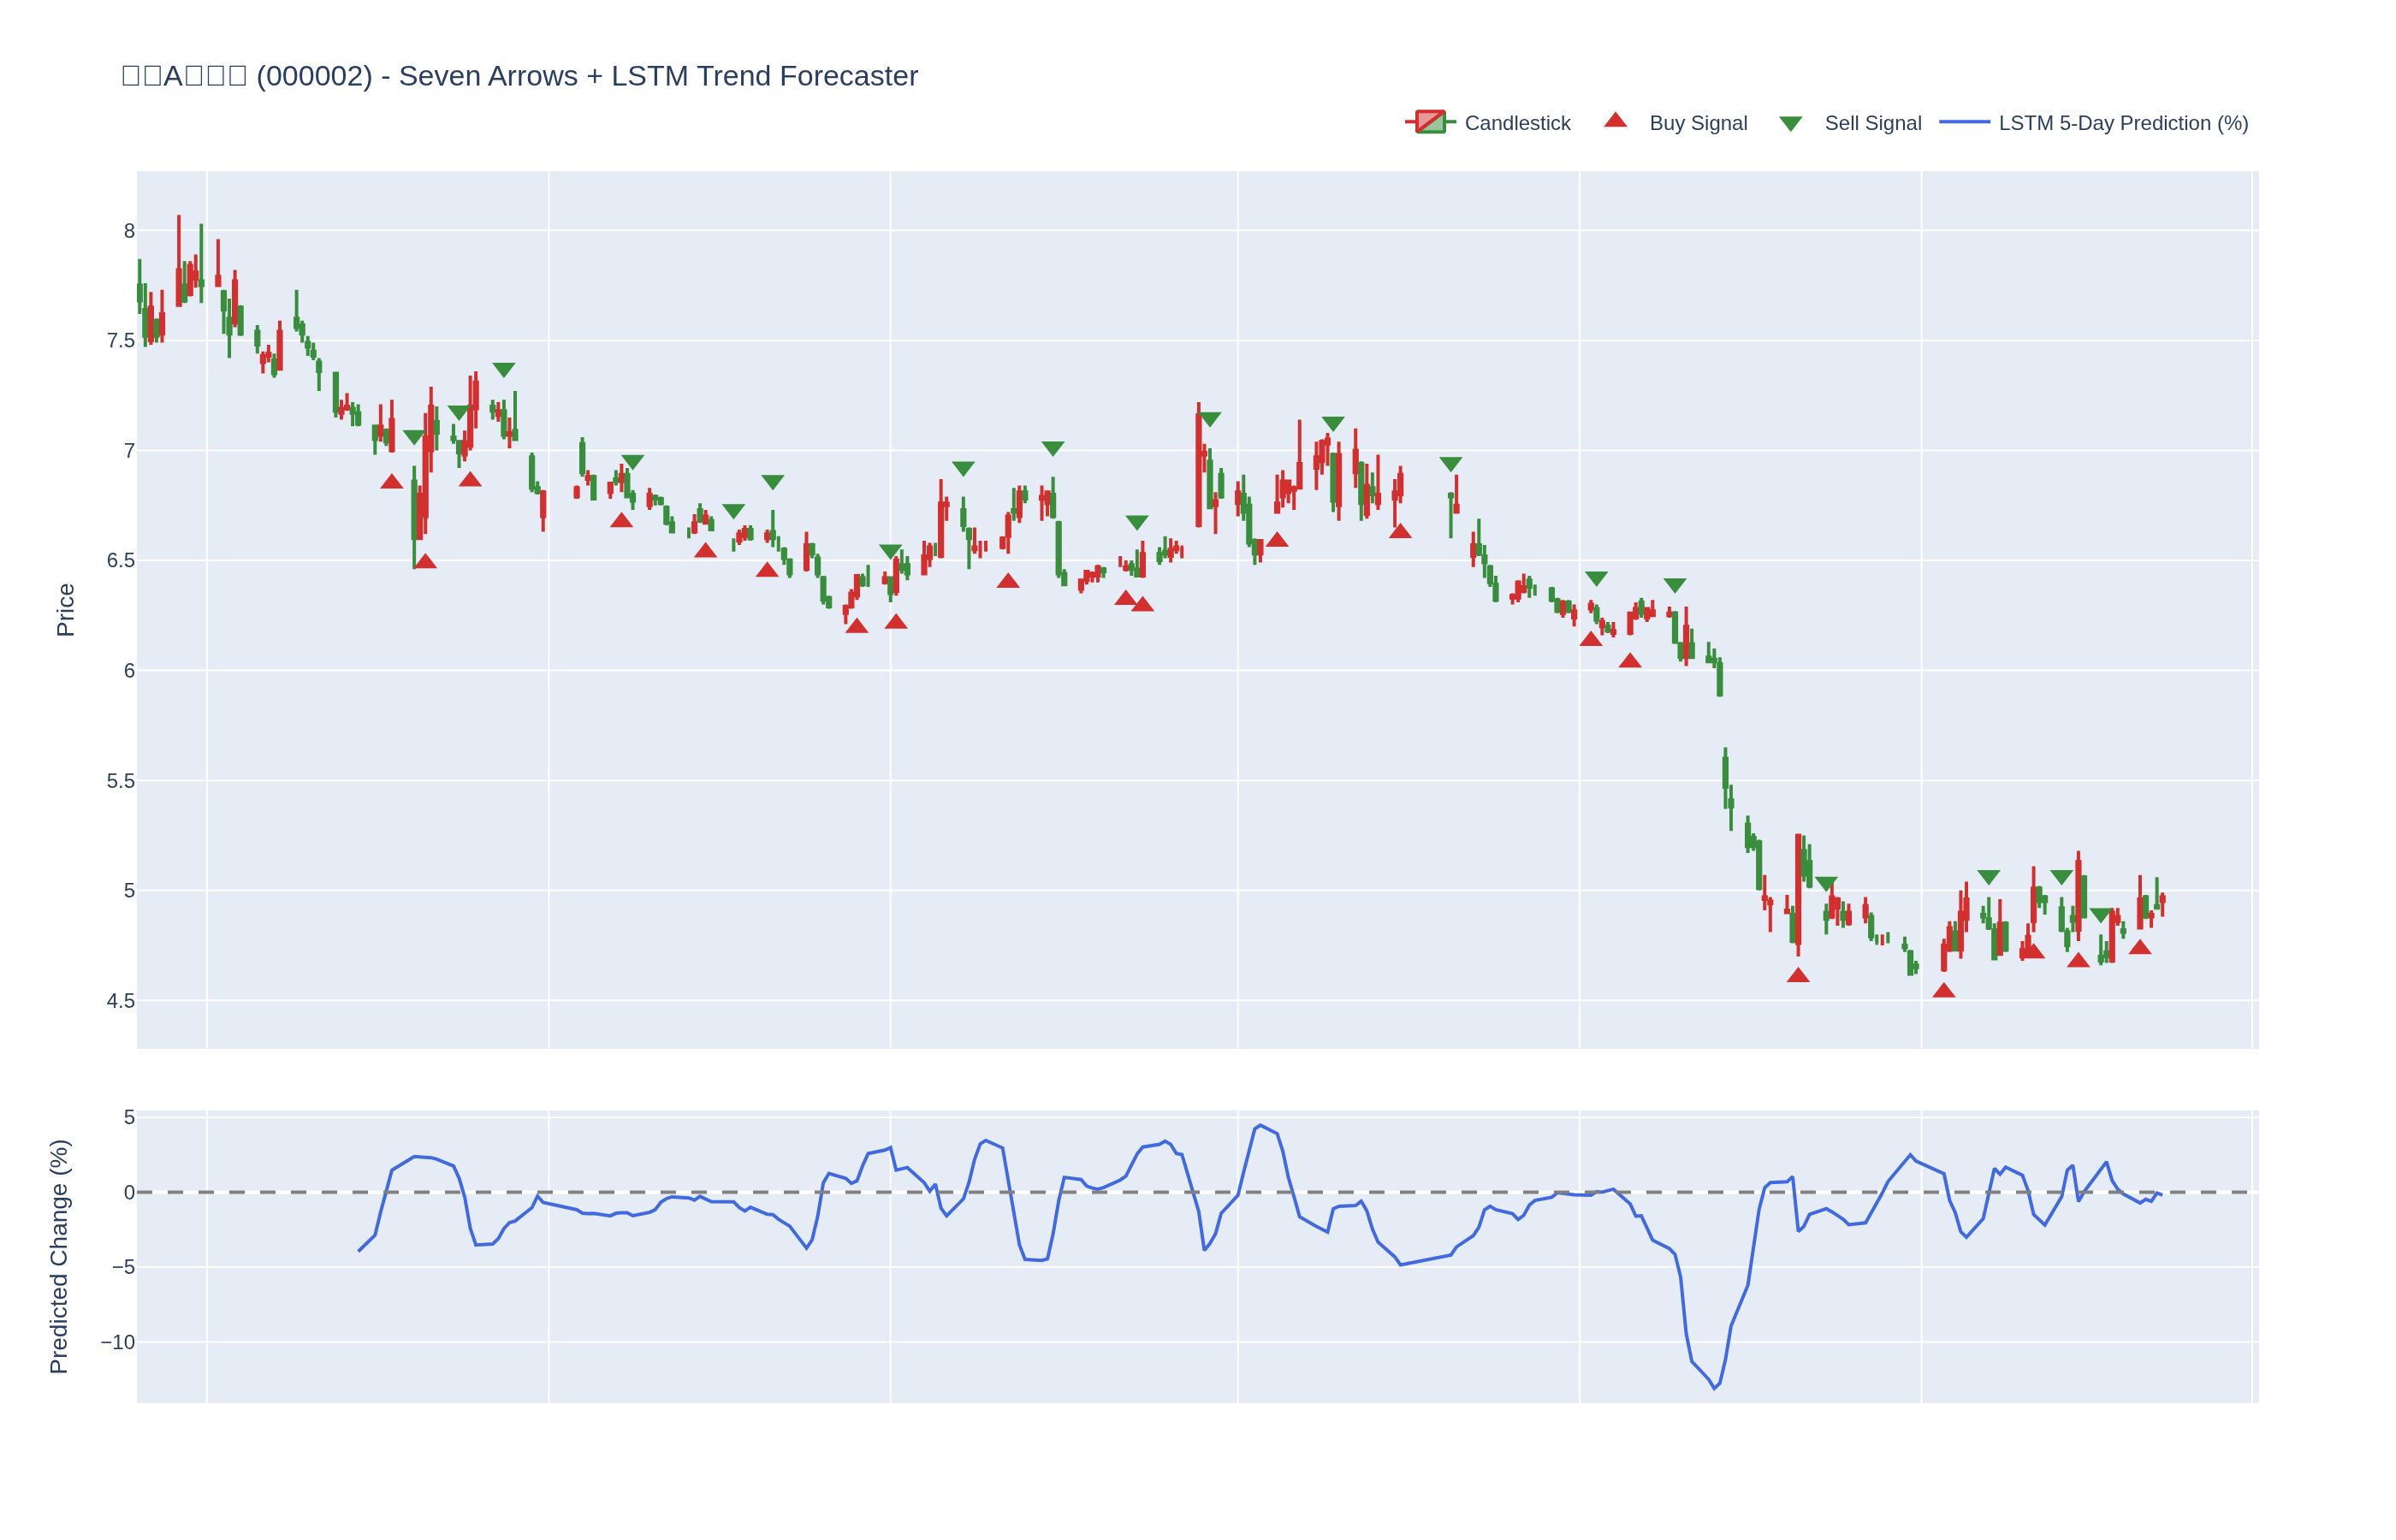Click the lowest buy signal marker on the price chart
This screenshot has width=2396, height=1540.
click(1943, 991)
